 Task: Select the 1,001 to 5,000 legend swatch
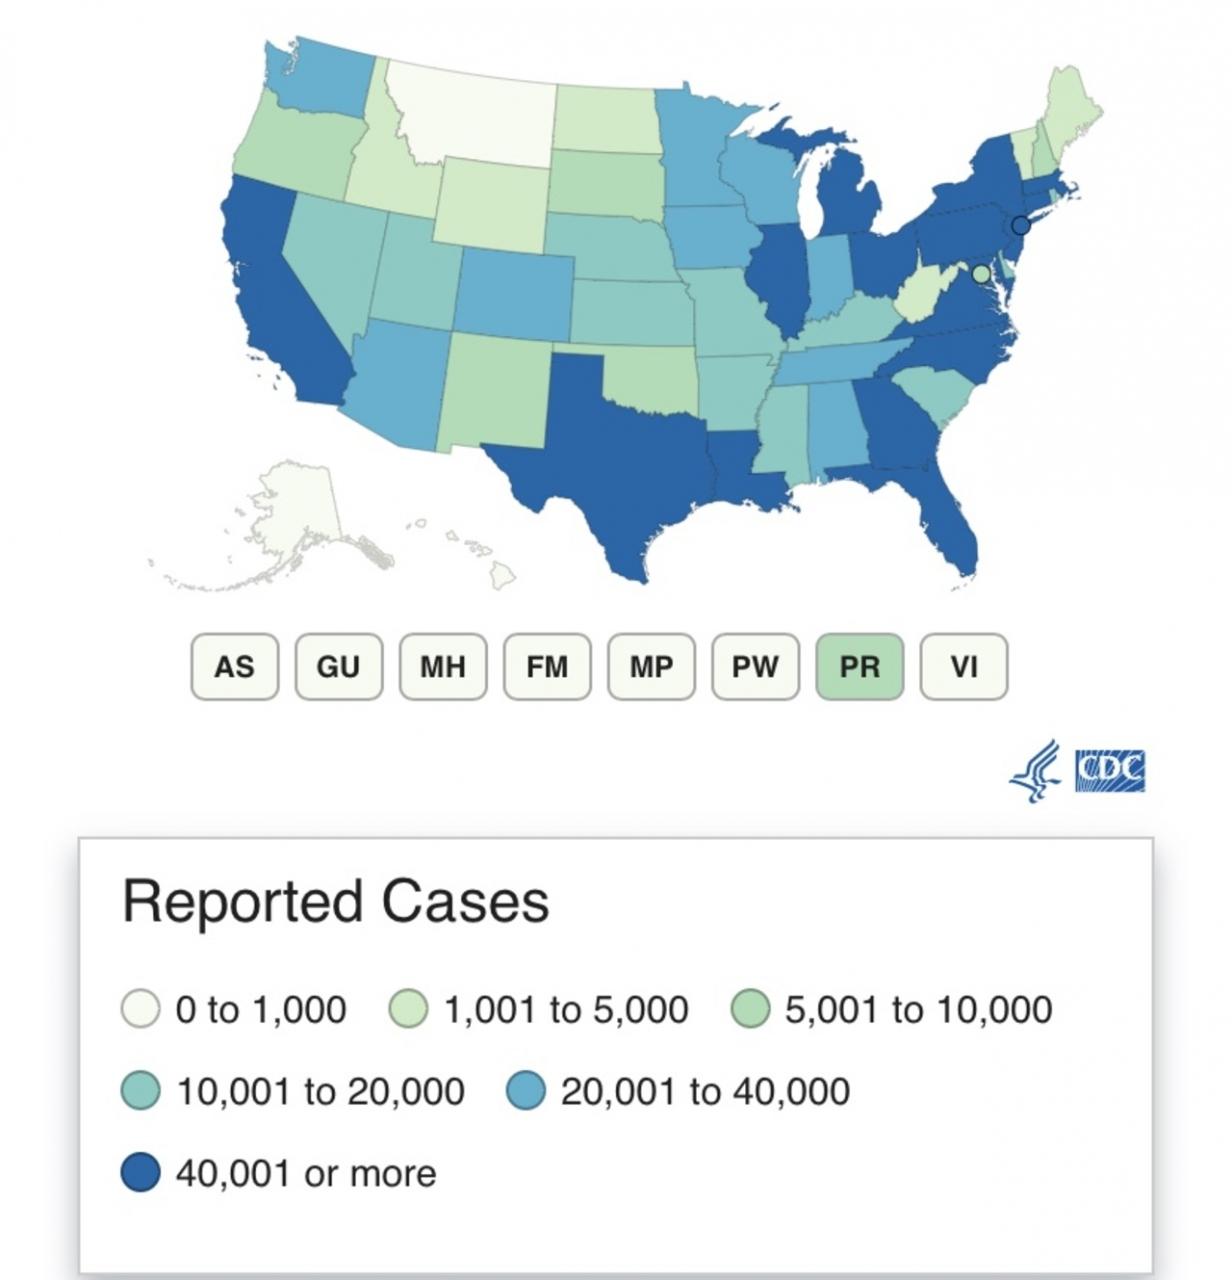point(408,1009)
